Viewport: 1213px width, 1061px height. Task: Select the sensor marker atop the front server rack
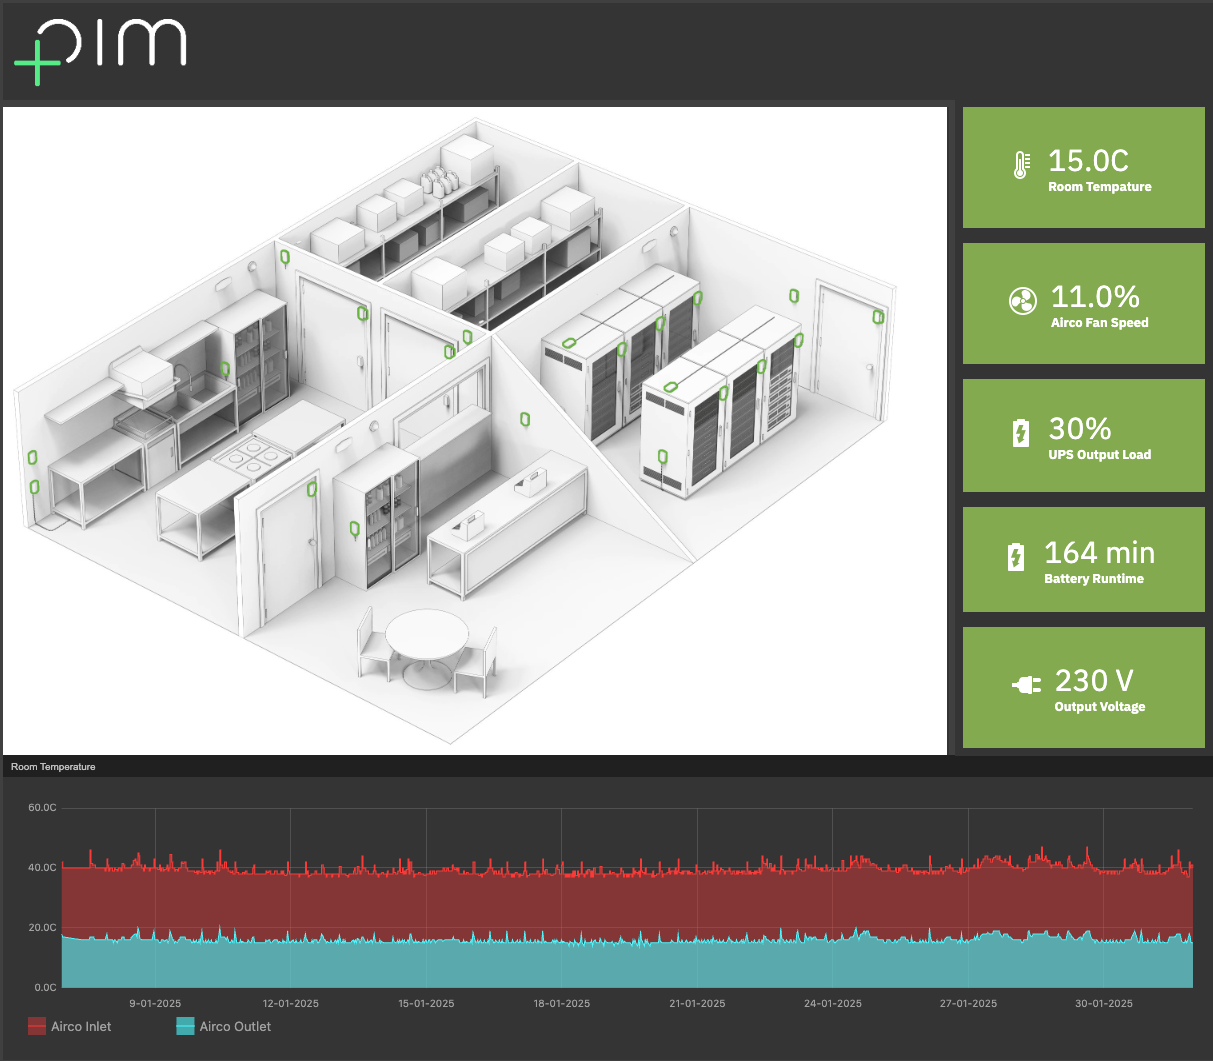(671, 385)
